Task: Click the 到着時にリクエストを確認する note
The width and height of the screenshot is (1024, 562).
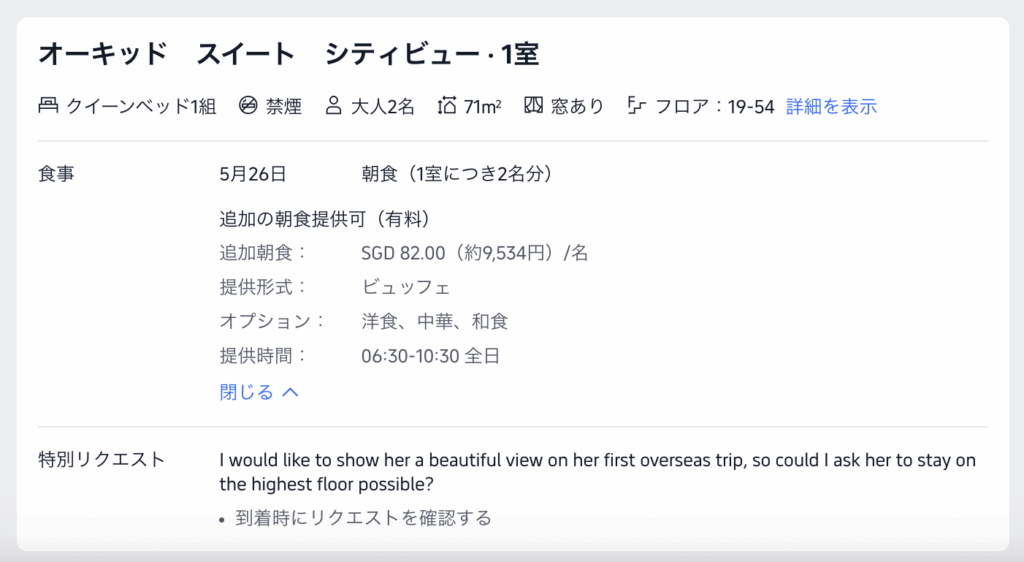Action: 363,518
